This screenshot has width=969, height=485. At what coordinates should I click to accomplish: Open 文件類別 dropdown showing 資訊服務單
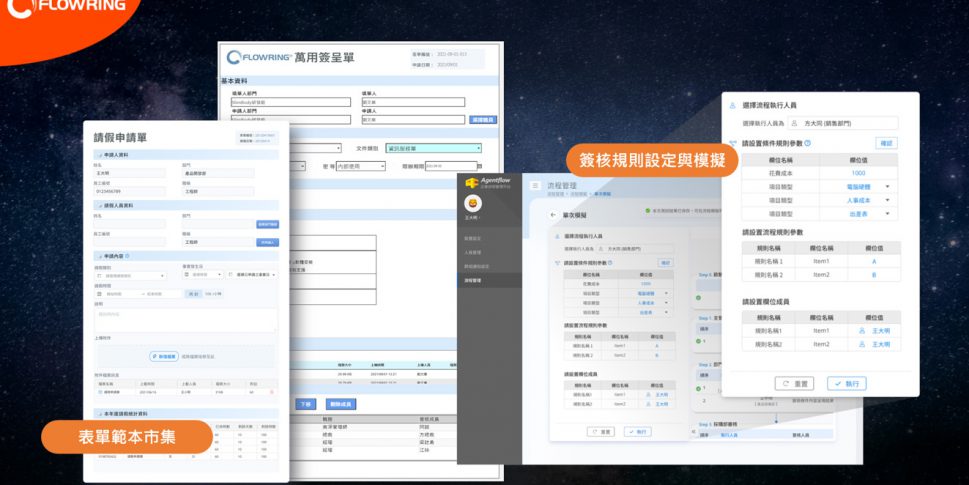(x=433, y=148)
